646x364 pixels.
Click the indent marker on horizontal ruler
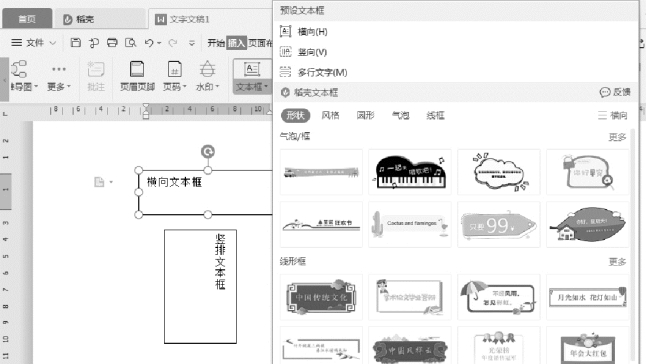[145, 111]
